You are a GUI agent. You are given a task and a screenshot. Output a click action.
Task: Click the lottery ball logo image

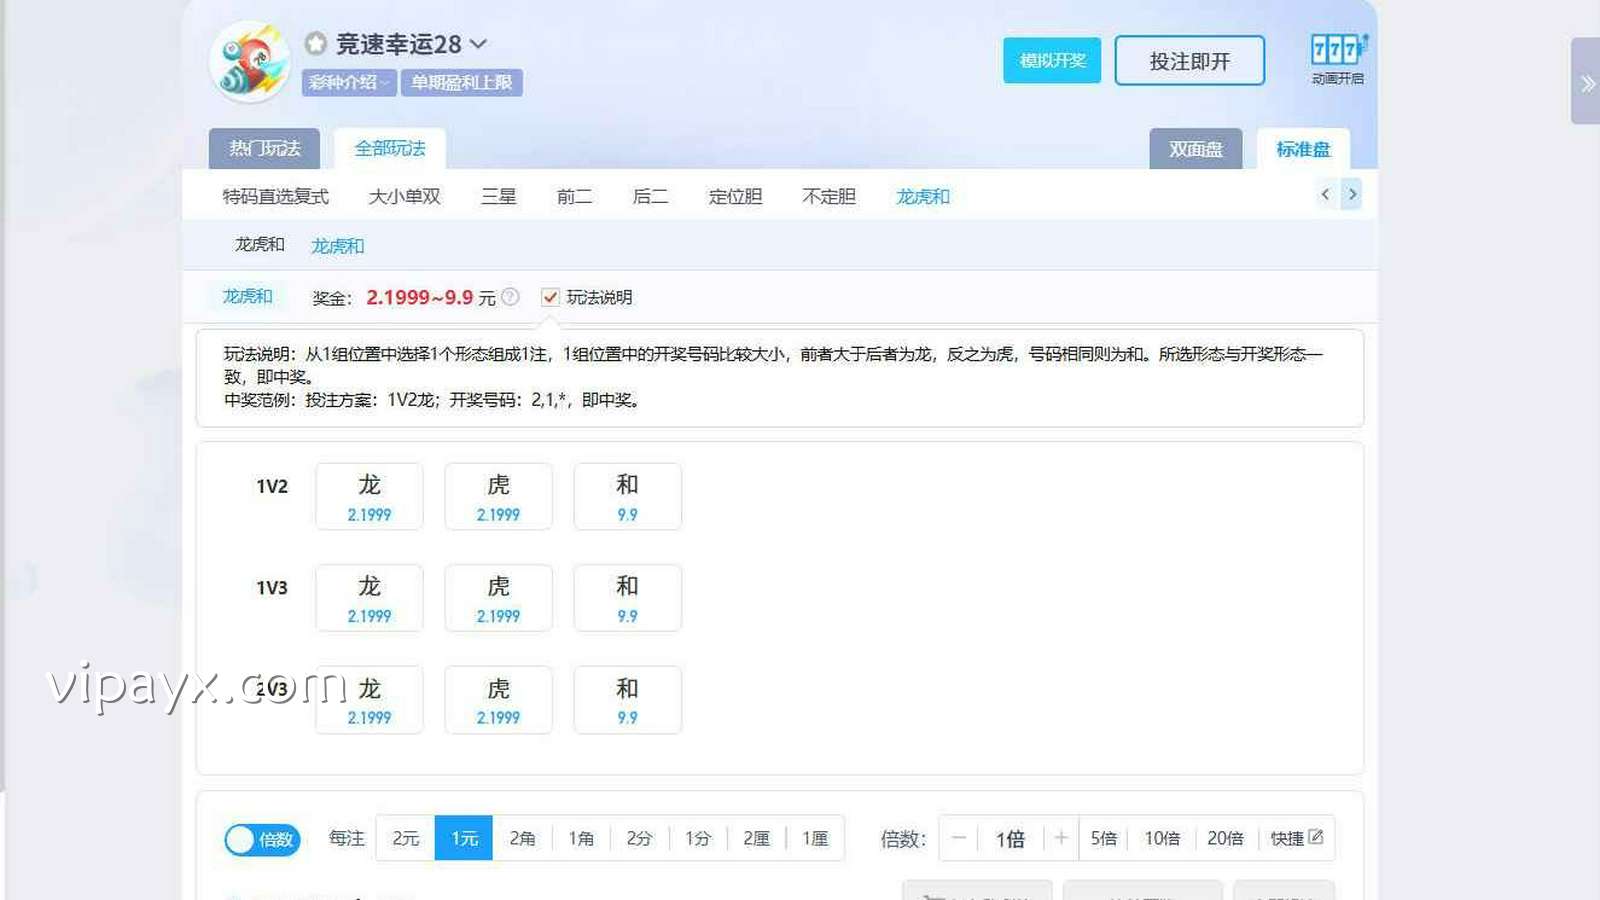coord(250,62)
